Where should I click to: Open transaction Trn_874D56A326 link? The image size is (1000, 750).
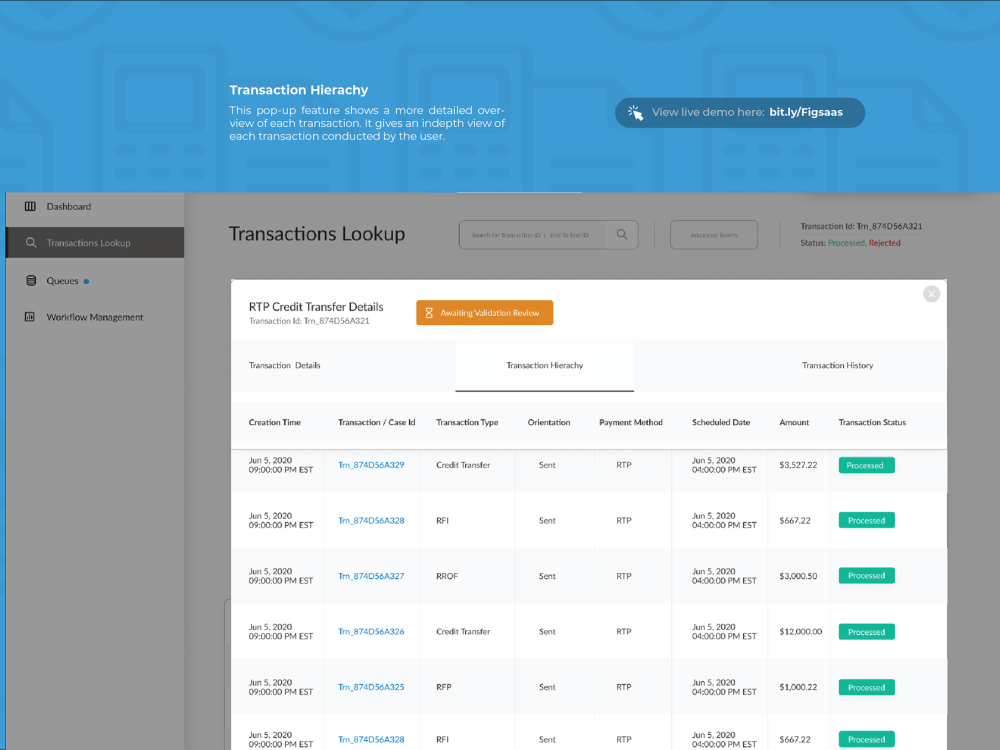click(371, 631)
